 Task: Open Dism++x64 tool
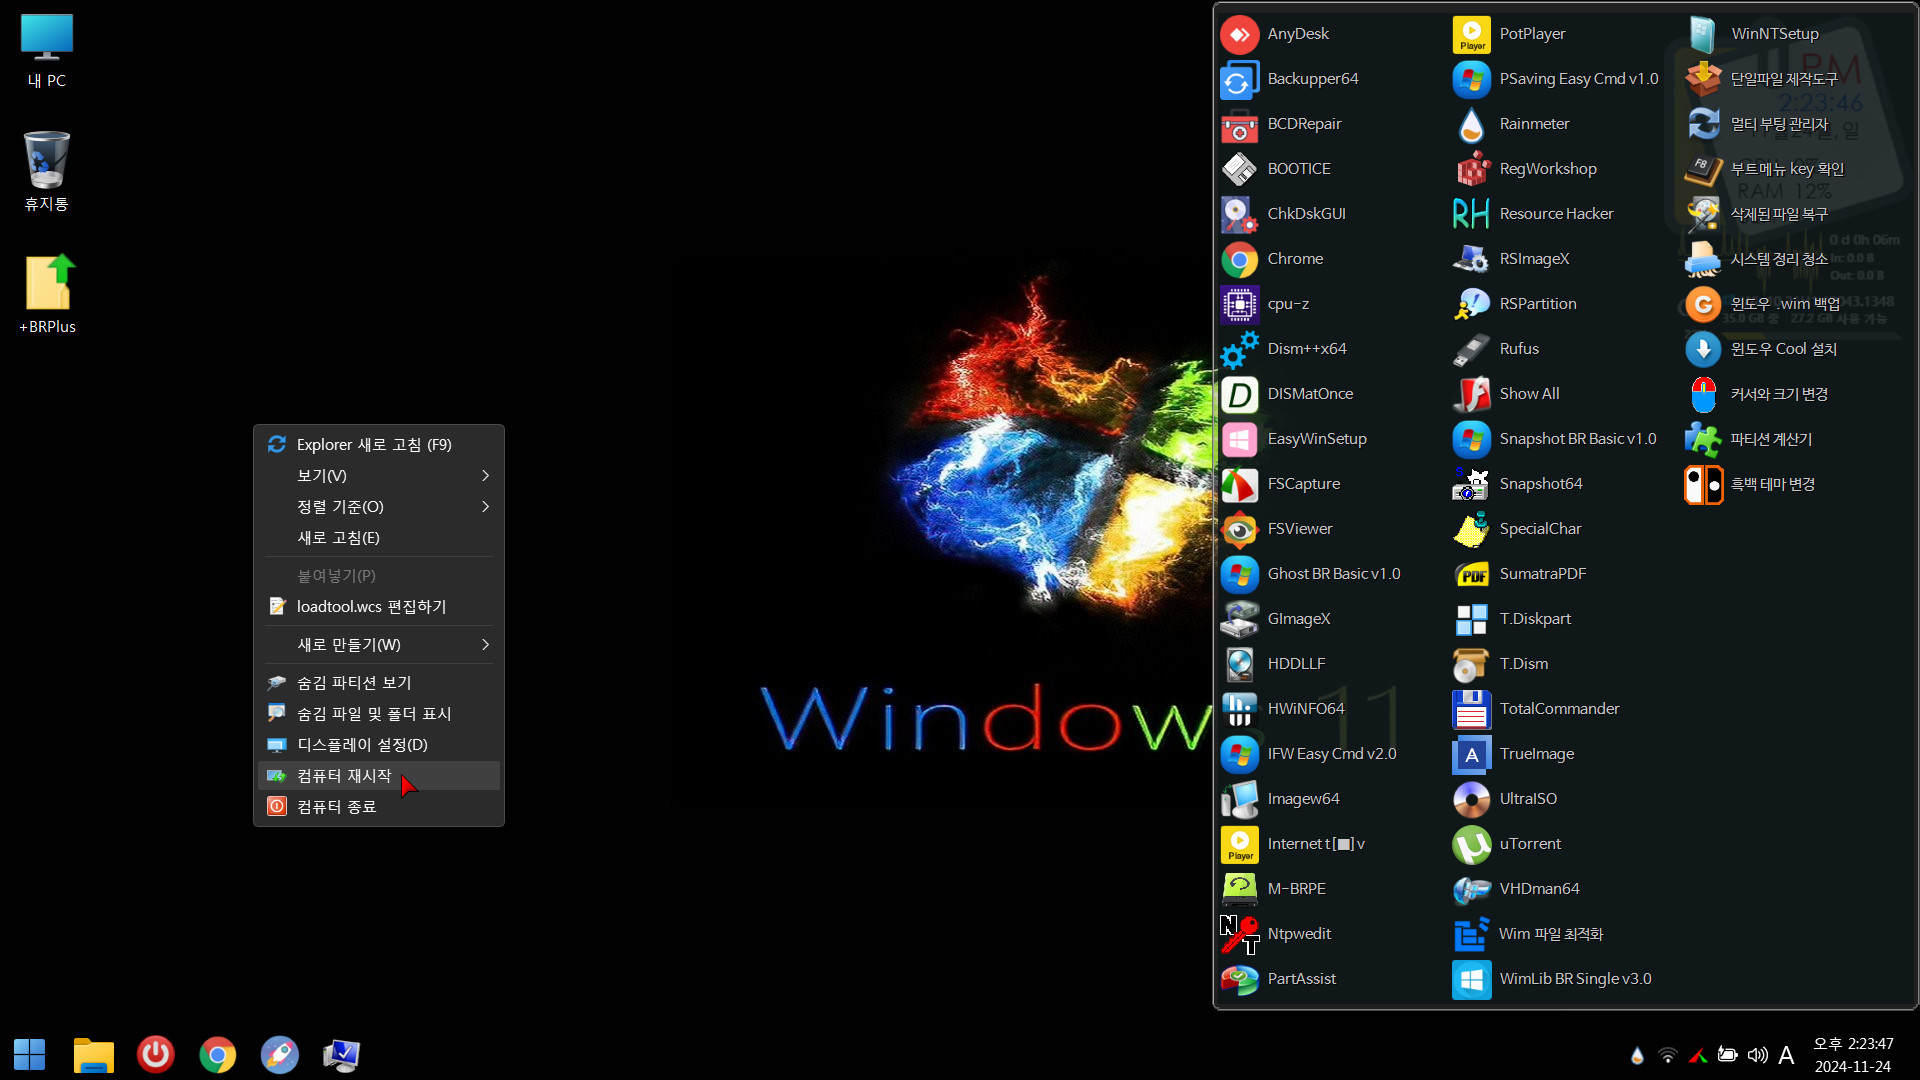[x=1284, y=349]
